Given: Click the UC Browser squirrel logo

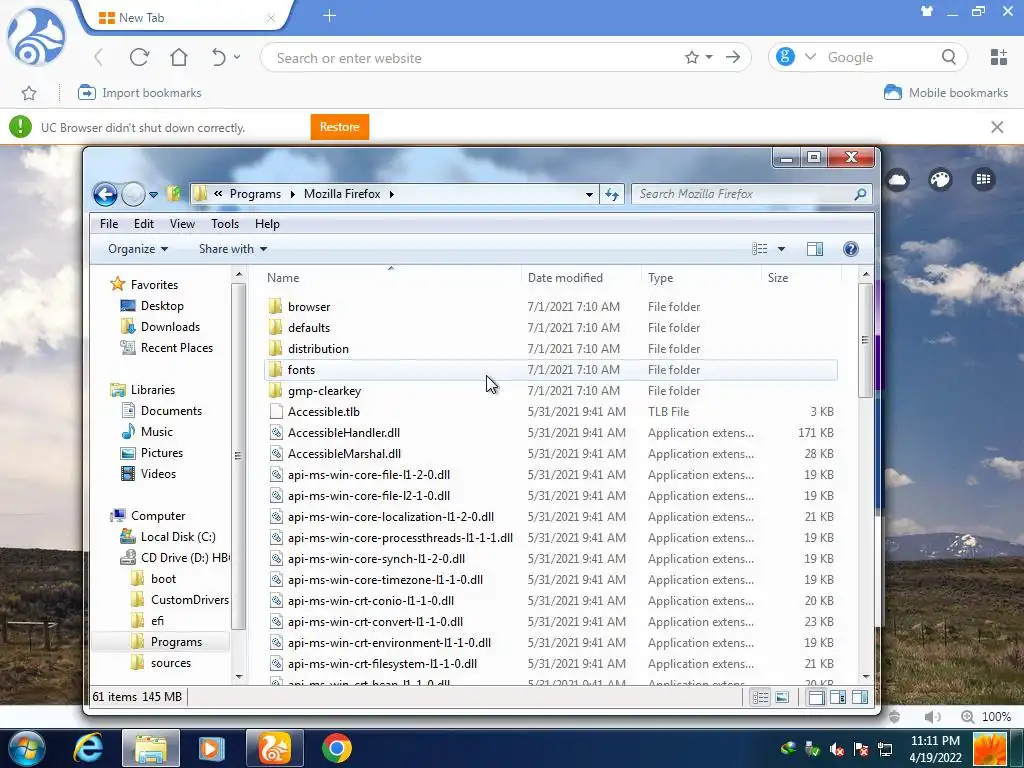Looking at the screenshot, I should pos(36,37).
